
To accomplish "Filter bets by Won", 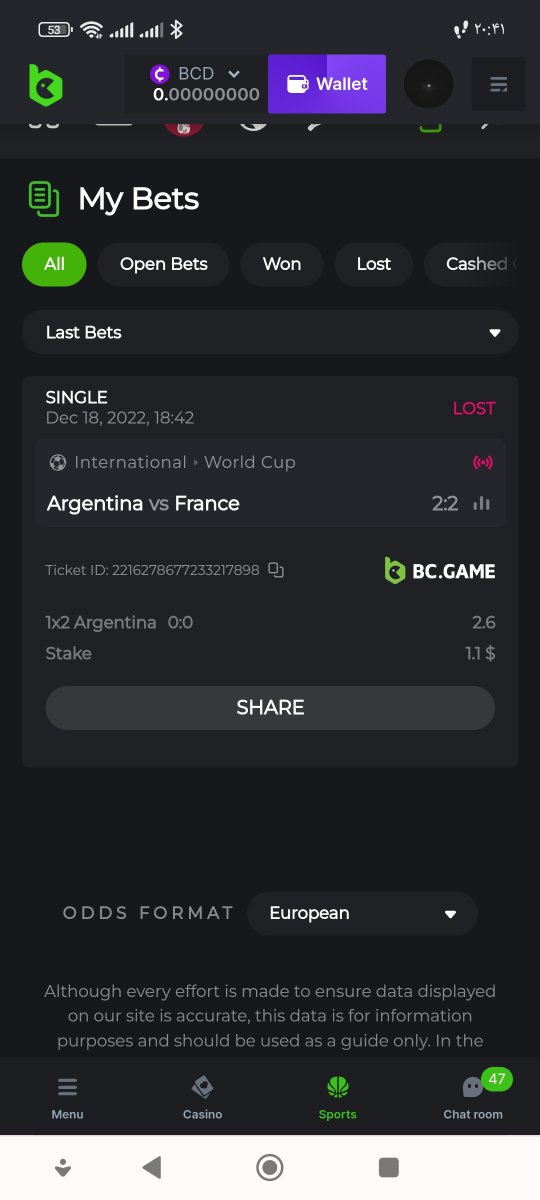I will click(282, 264).
